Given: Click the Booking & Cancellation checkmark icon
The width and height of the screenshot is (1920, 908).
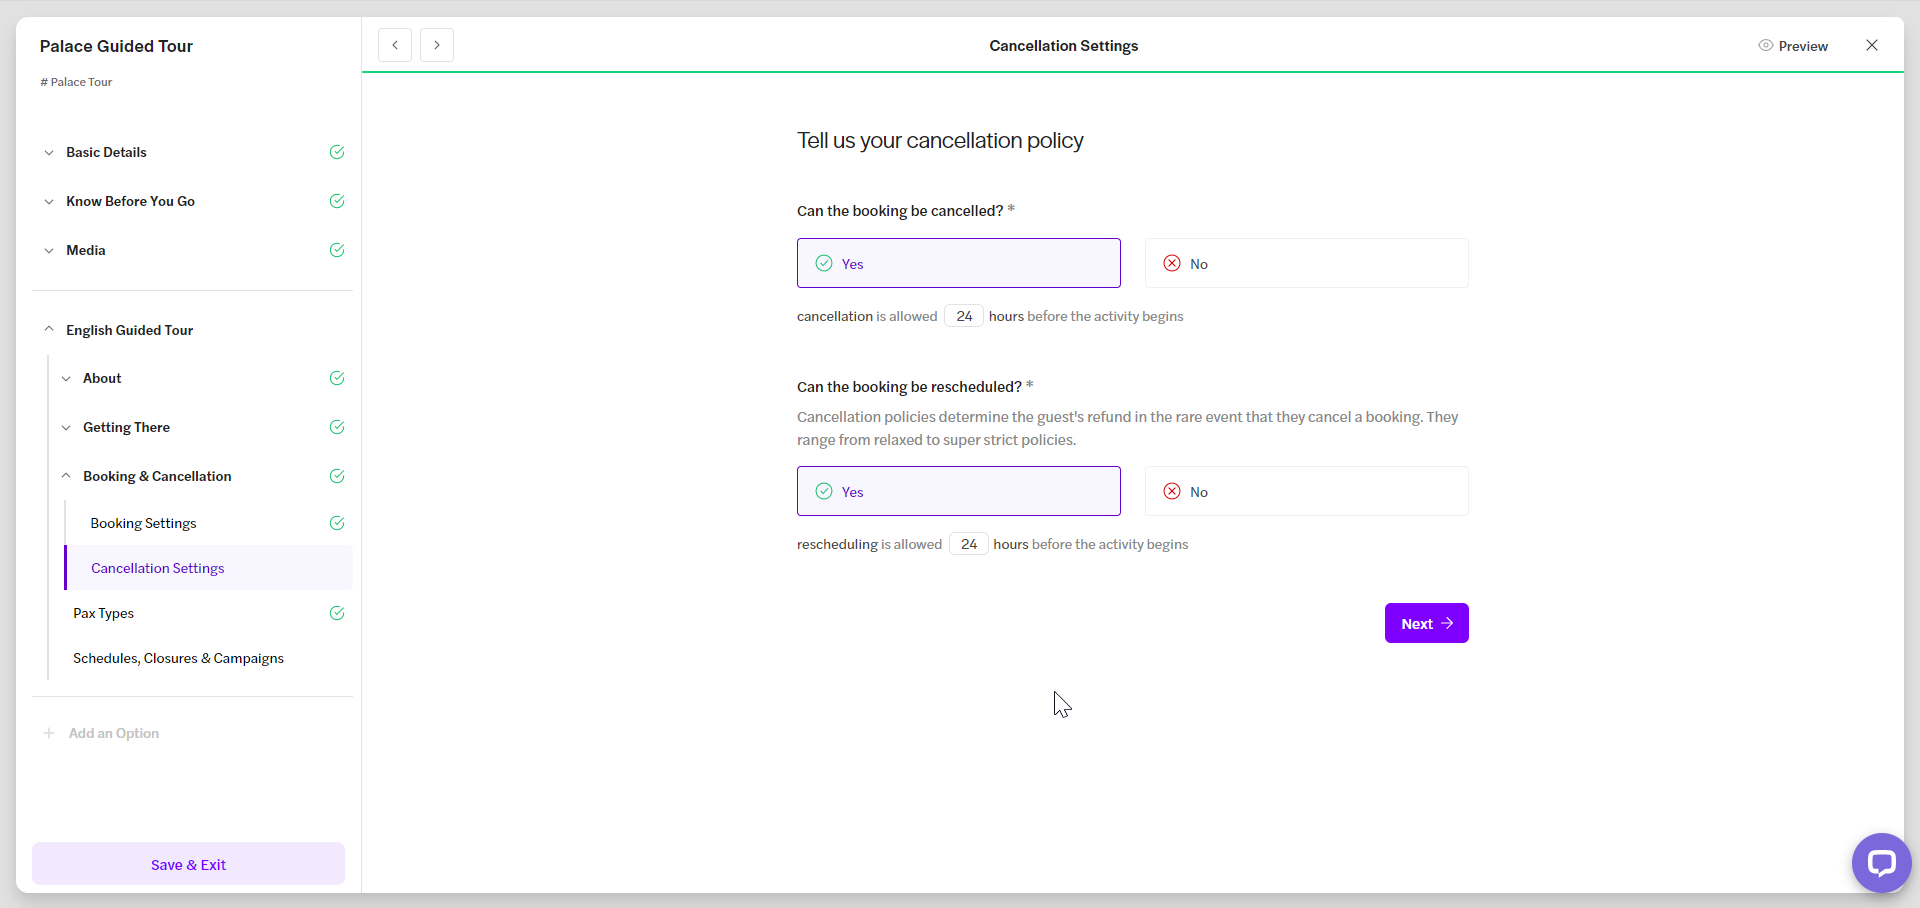Looking at the screenshot, I should (x=337, y=476).
